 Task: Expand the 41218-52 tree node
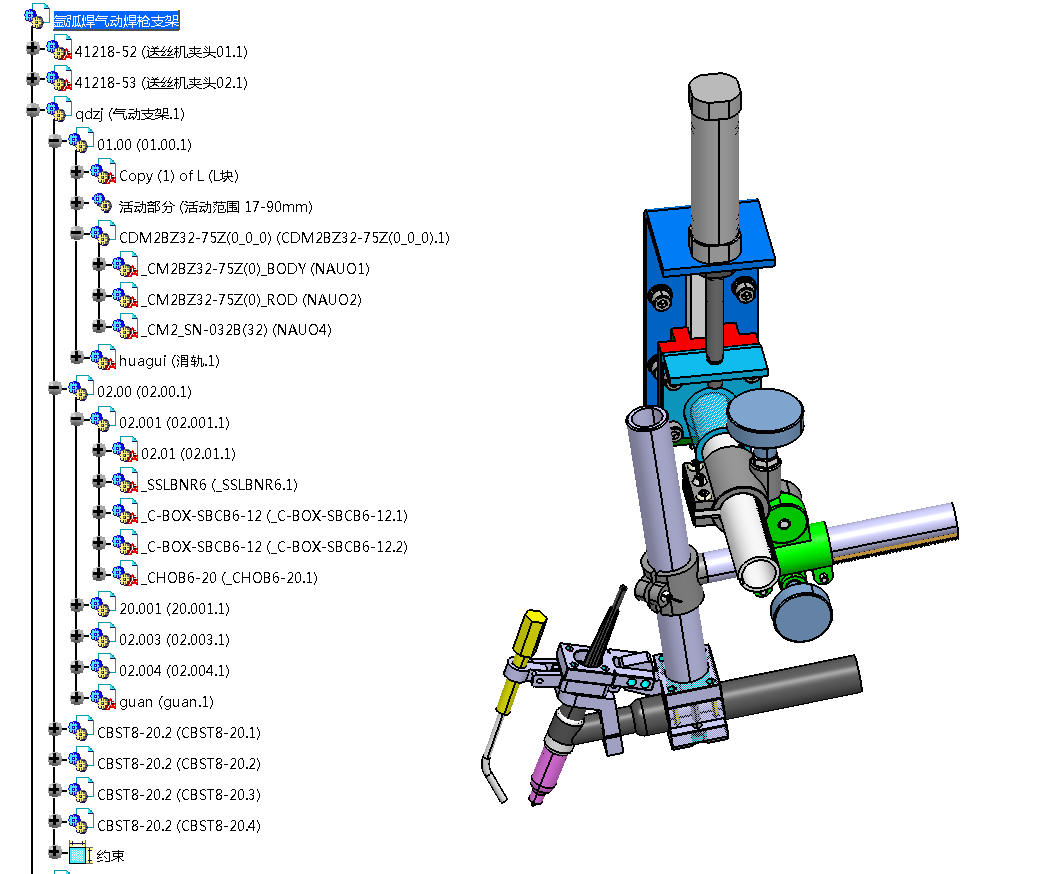32,48
